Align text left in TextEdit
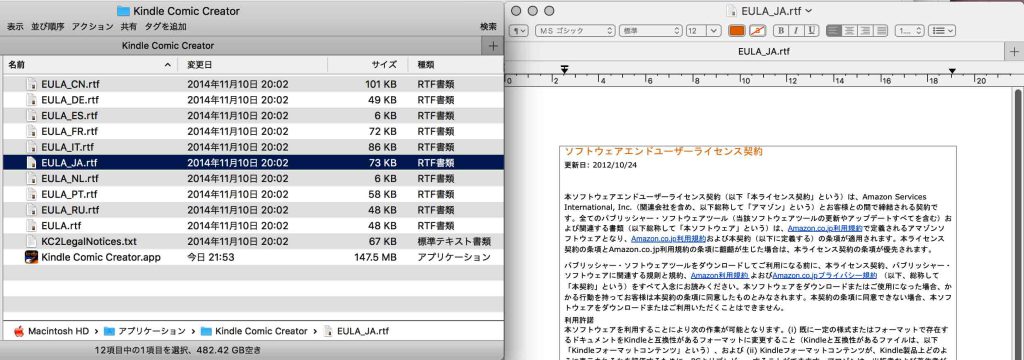1024x360 pixels. 833,31
